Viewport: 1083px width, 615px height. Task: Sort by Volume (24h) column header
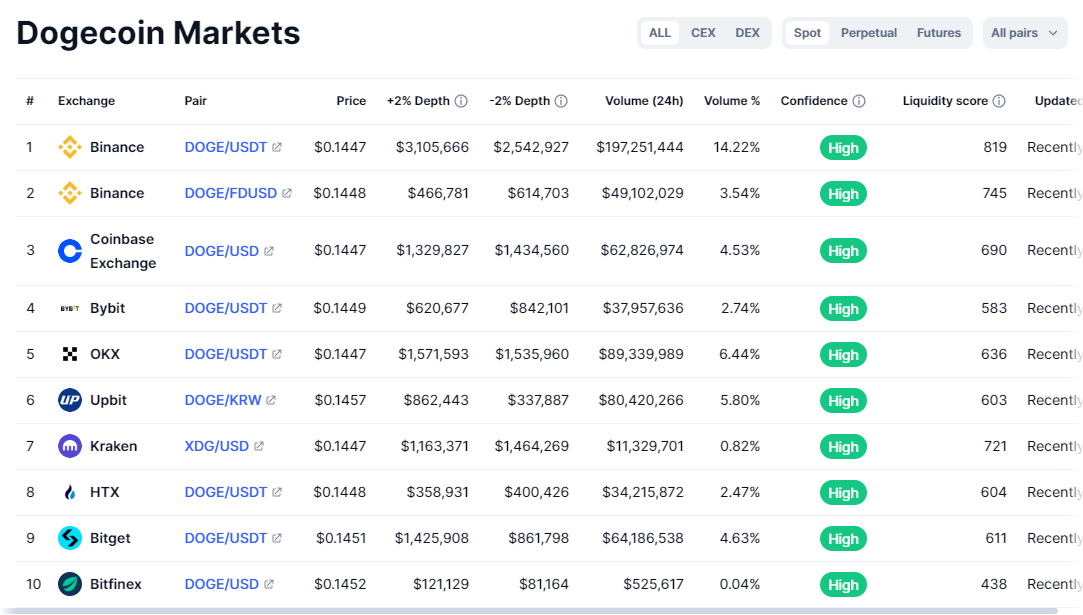click(644, 101)
